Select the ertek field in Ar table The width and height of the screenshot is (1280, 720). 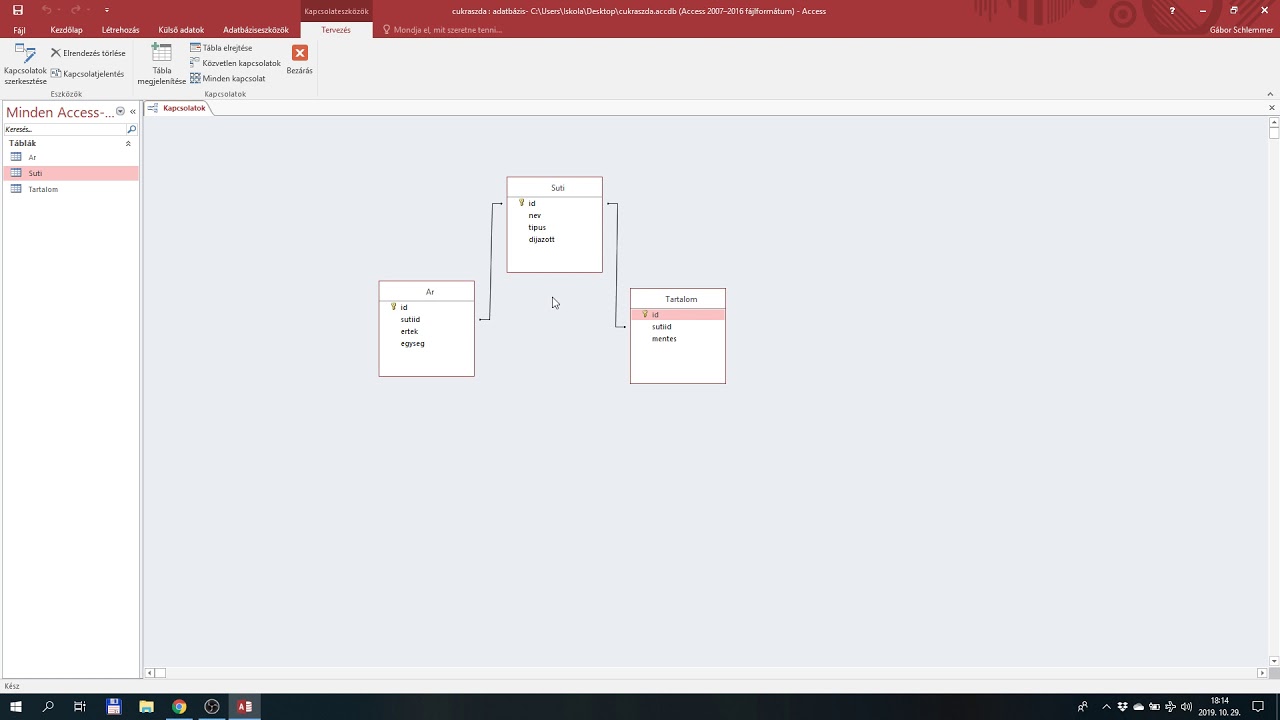427,331
